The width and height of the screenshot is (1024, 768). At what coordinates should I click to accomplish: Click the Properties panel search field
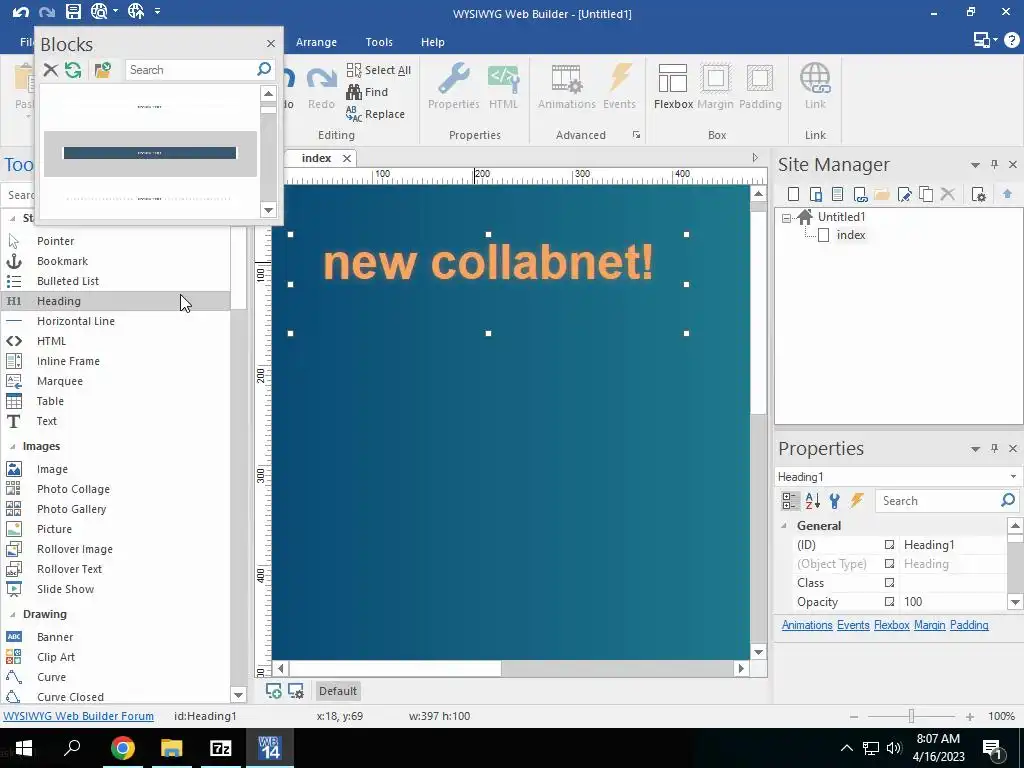(x=938, y=501)
